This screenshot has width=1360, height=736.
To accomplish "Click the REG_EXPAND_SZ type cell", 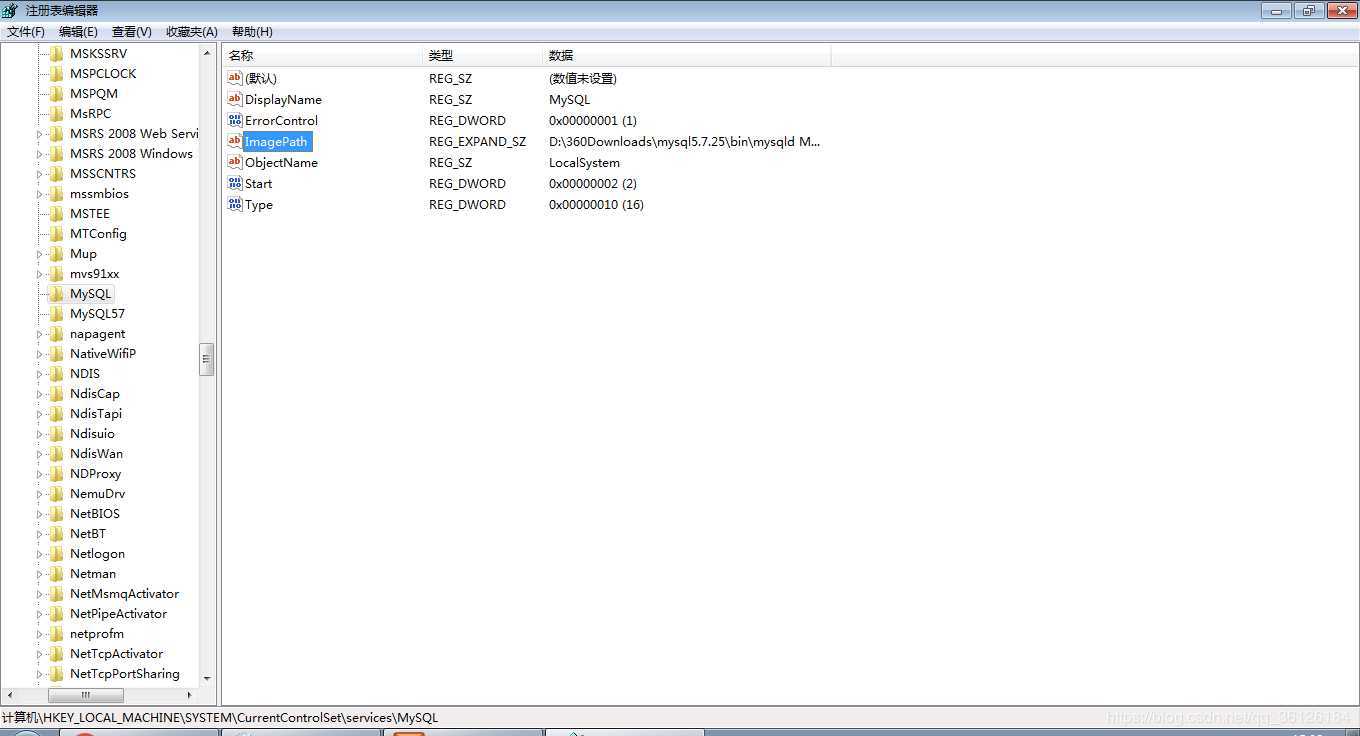I will point(477,141).
